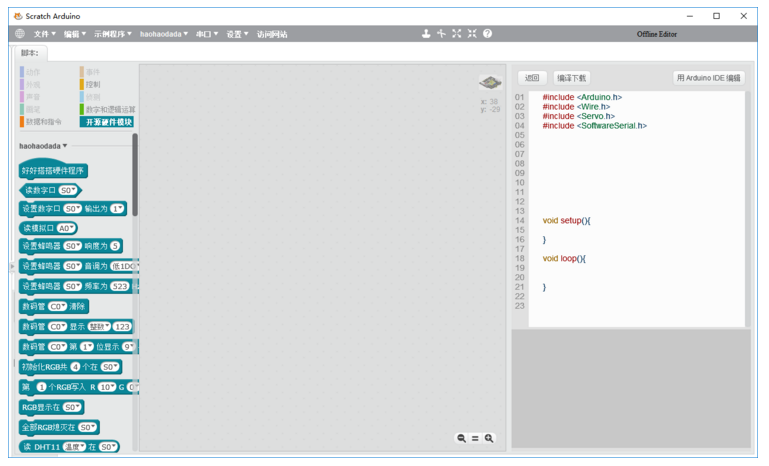769x466 pixels.
Task: Click the block palette vertical scrollbar
Action: click(x=135, y=176)
